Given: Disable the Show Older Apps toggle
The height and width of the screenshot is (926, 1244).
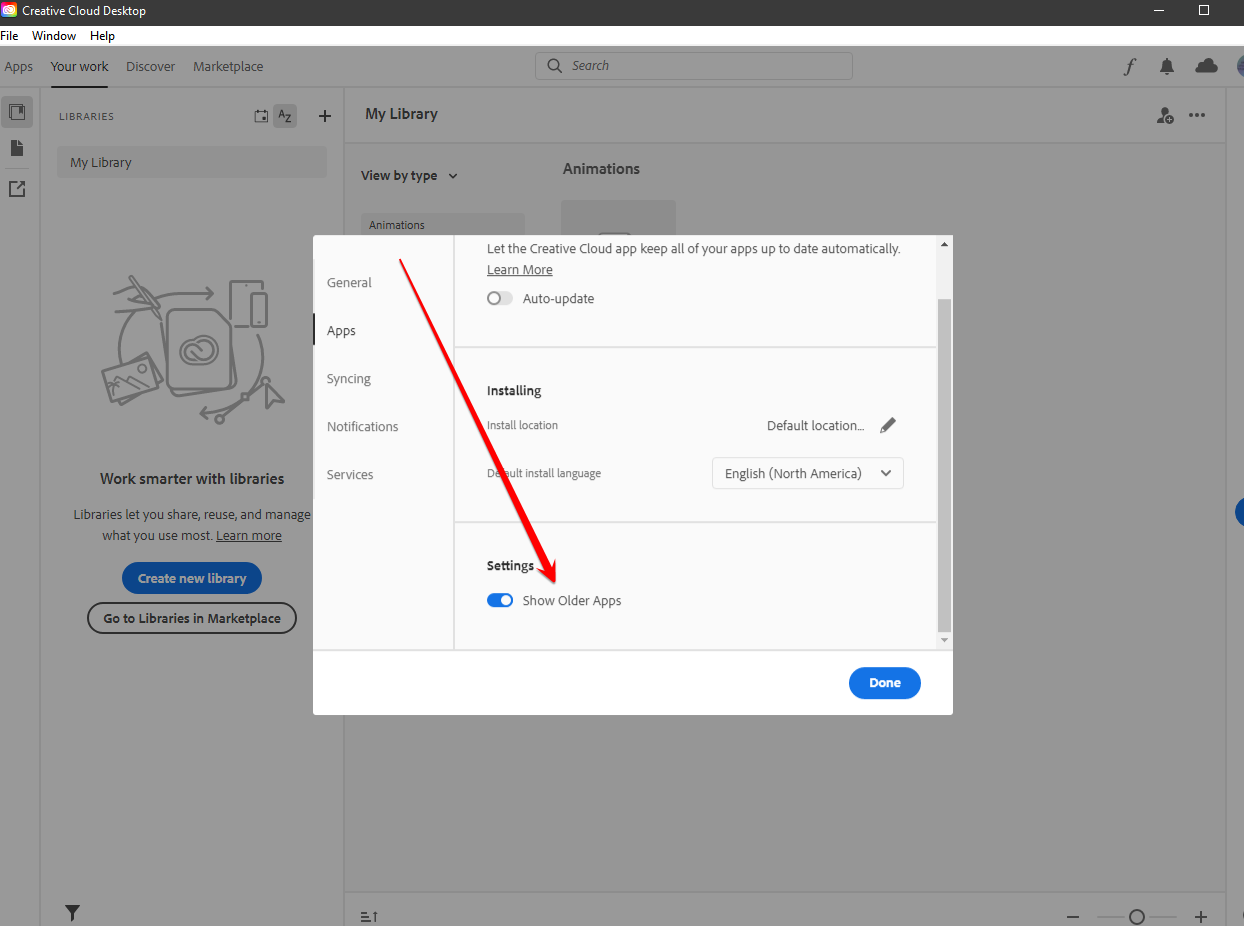Looking at the screenshot, I should (499, 600).
